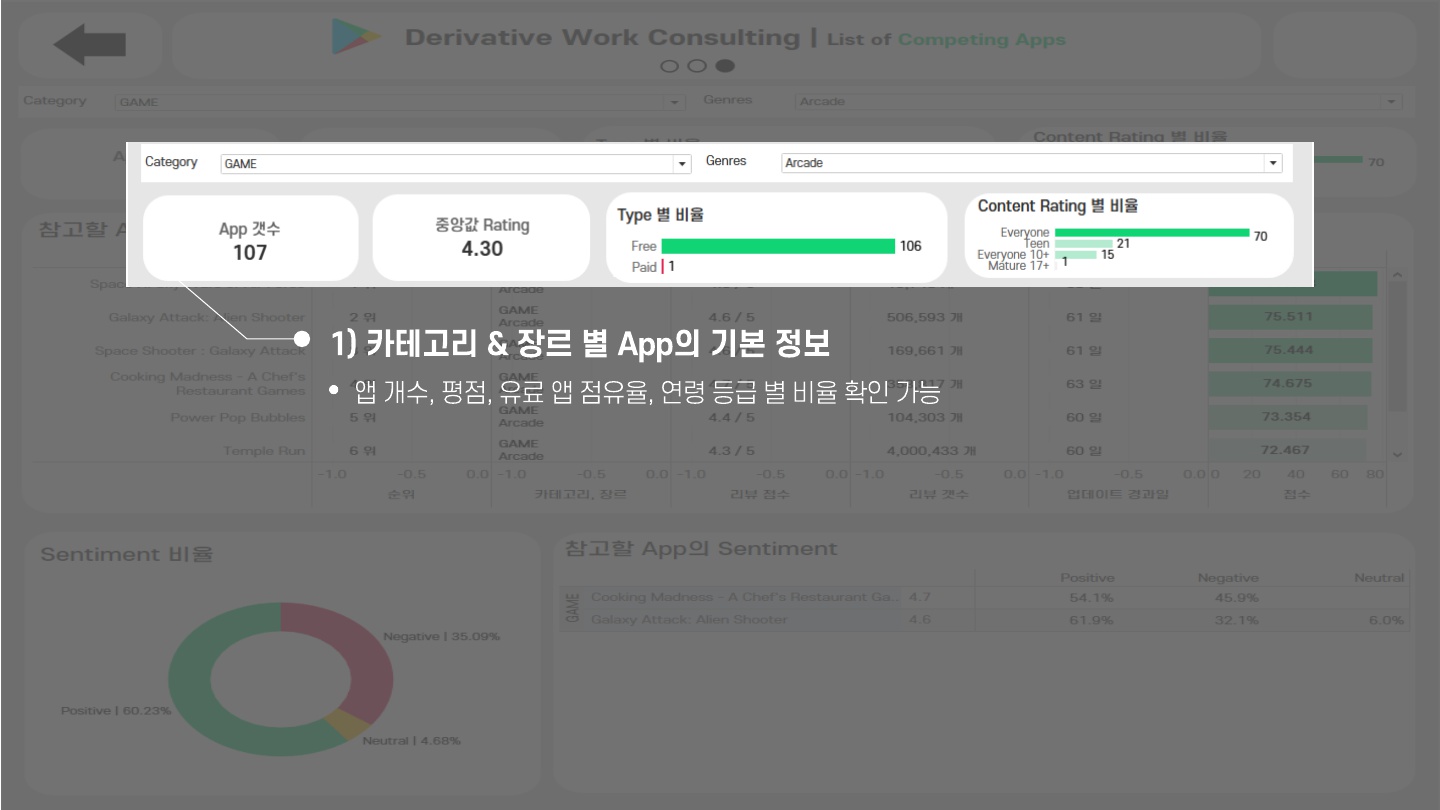
Task: Click the Mature 17+ bar
Action: [1056, 266]
